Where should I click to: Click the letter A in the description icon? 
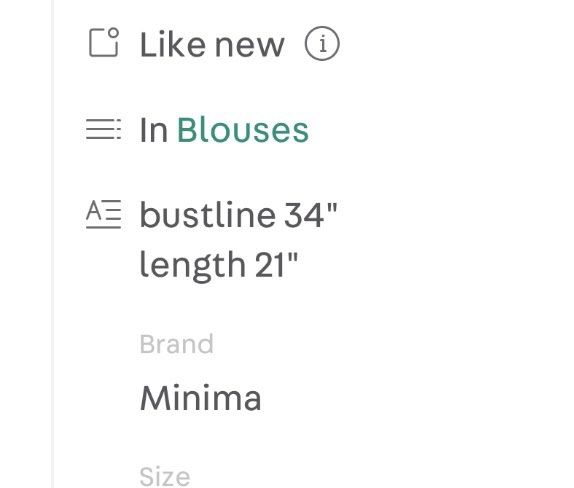(94, 211)
